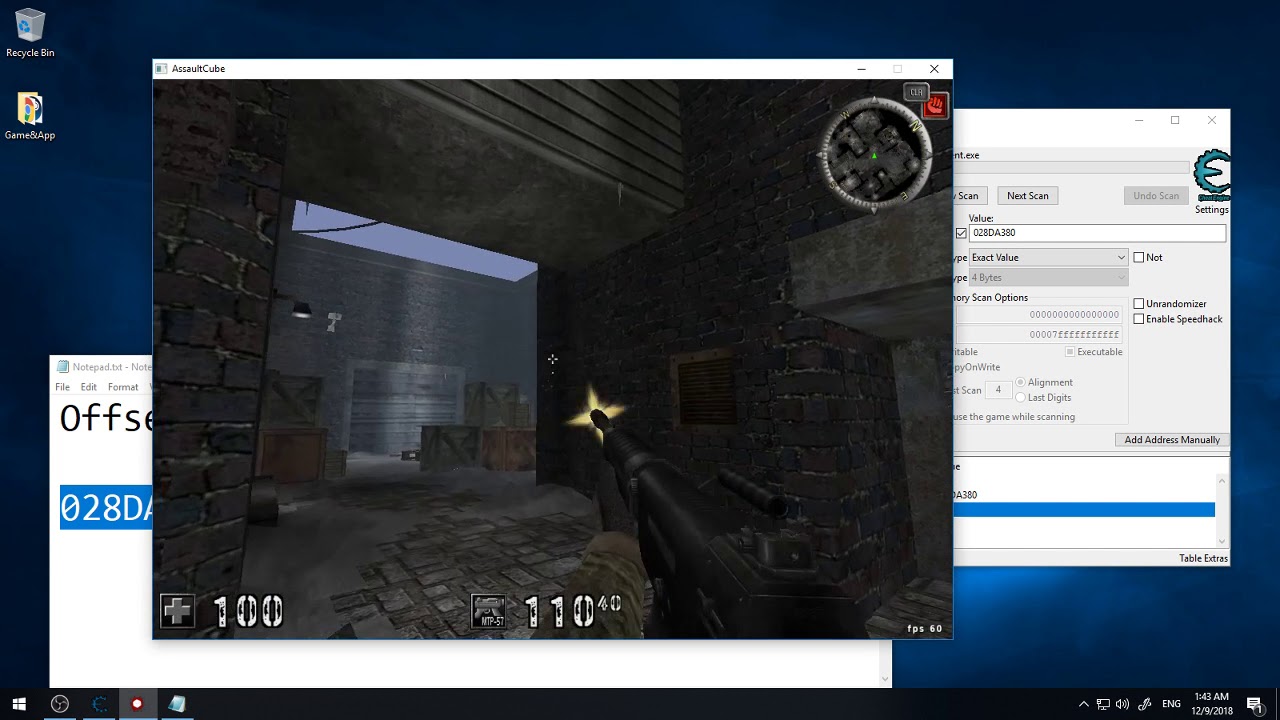Click the scan start address field of zeros
The width and height of the screenshot is (1280, 720).
pos(1040,315)
